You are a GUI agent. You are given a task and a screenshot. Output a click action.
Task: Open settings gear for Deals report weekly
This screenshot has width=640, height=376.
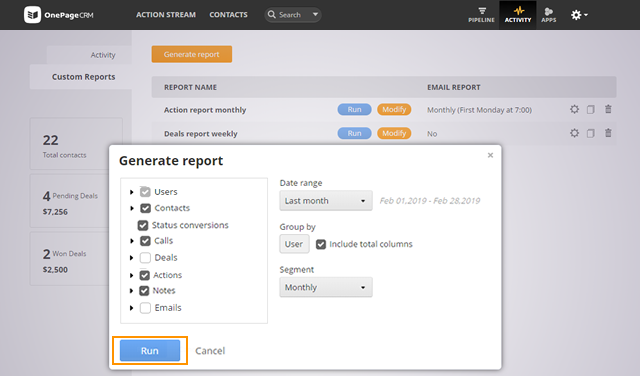coord(574,133)
